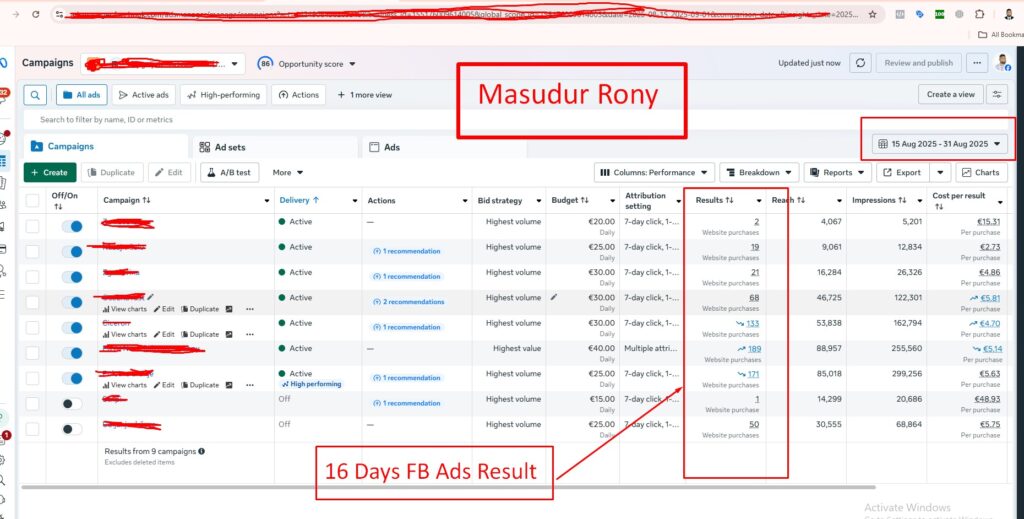Open the date range dropdown 15 Aug – 31 Aug 2025

point(939,144)
